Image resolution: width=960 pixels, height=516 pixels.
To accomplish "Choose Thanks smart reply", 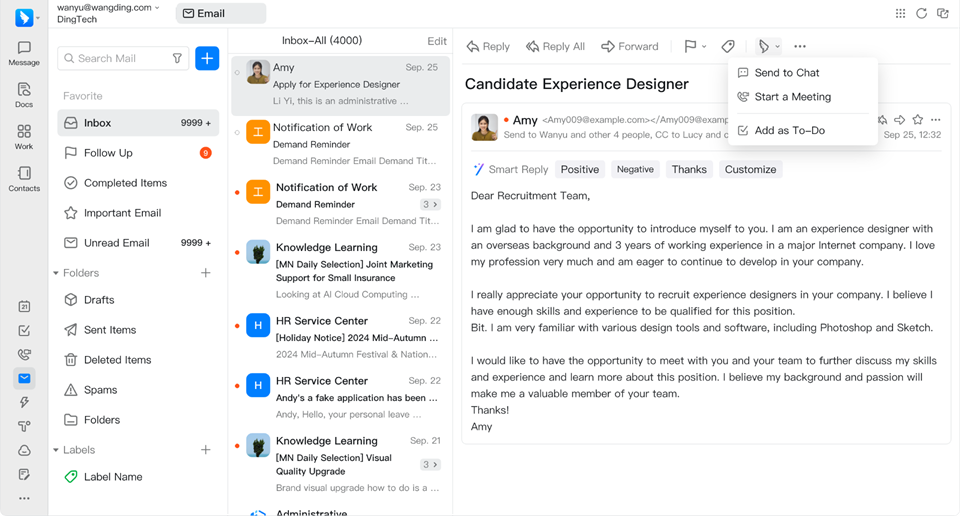I will click(x=689, y=170).
